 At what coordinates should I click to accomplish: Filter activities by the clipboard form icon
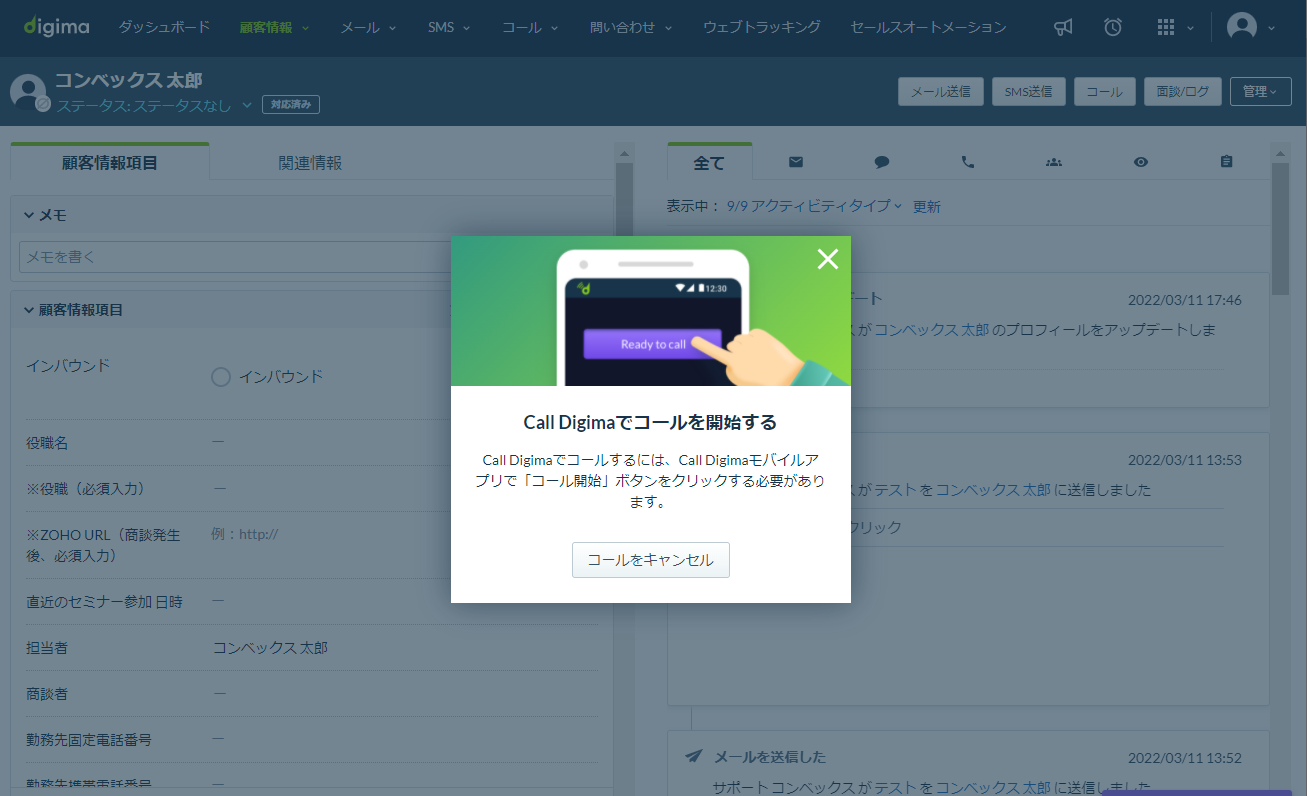coord(1227,162)
